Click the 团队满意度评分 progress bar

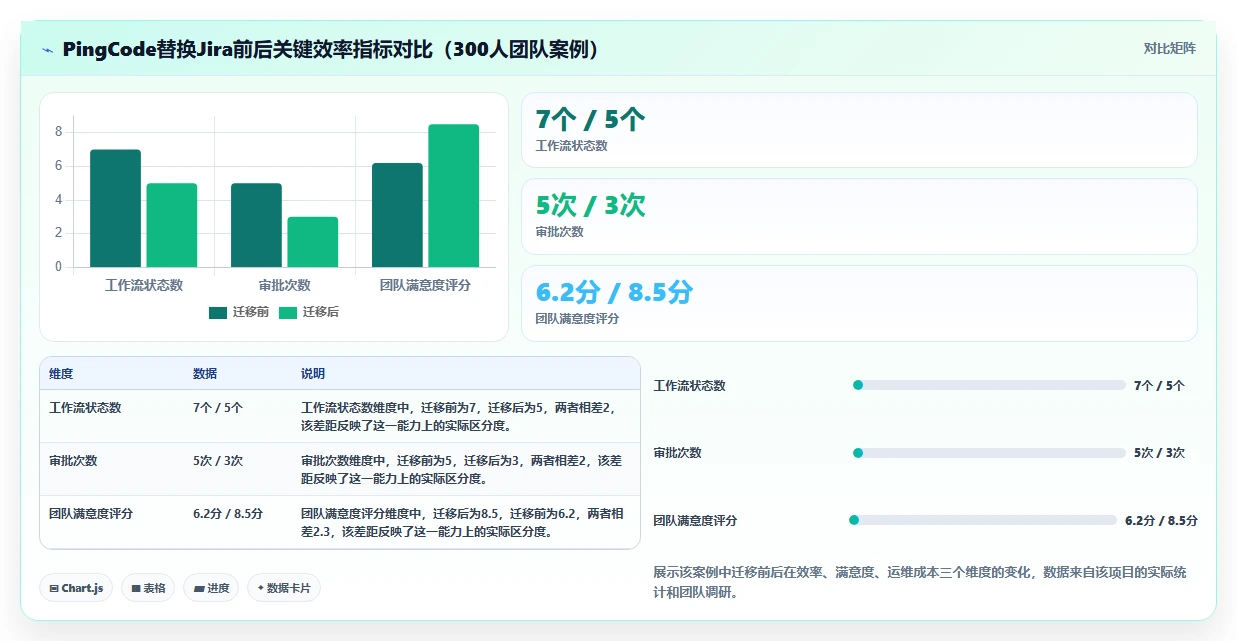pos(983,520)
